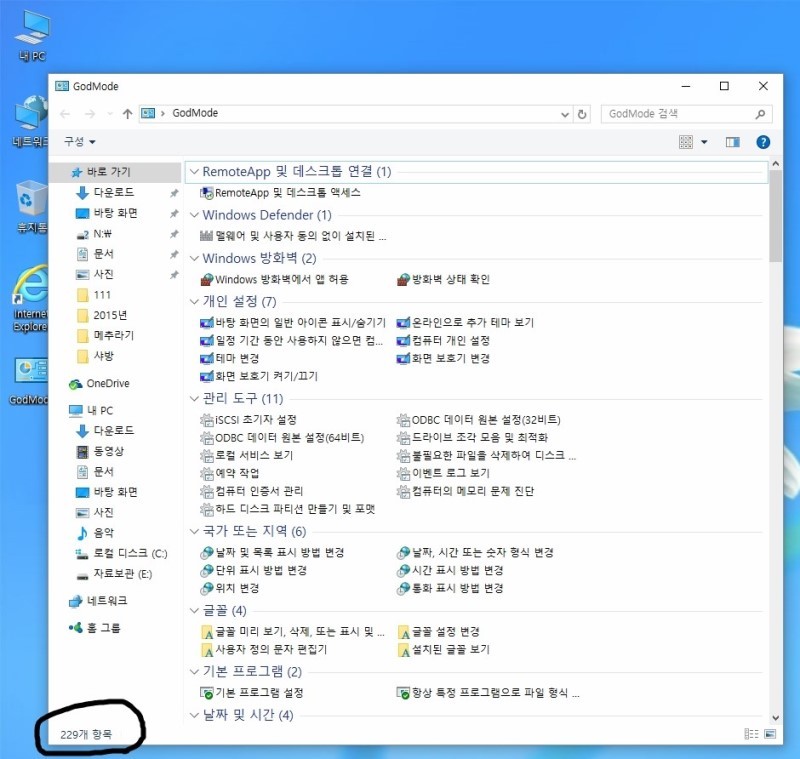Collapse the 글꼴 group
The height and width of the screenshot is (759, 800).
click(194, 611)
